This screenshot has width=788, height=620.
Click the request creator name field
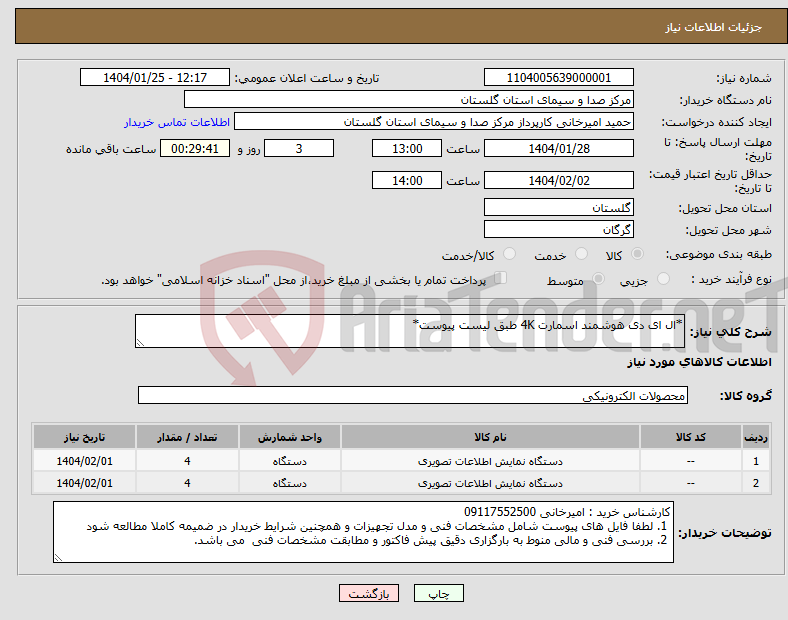click(x=434, y=122)
